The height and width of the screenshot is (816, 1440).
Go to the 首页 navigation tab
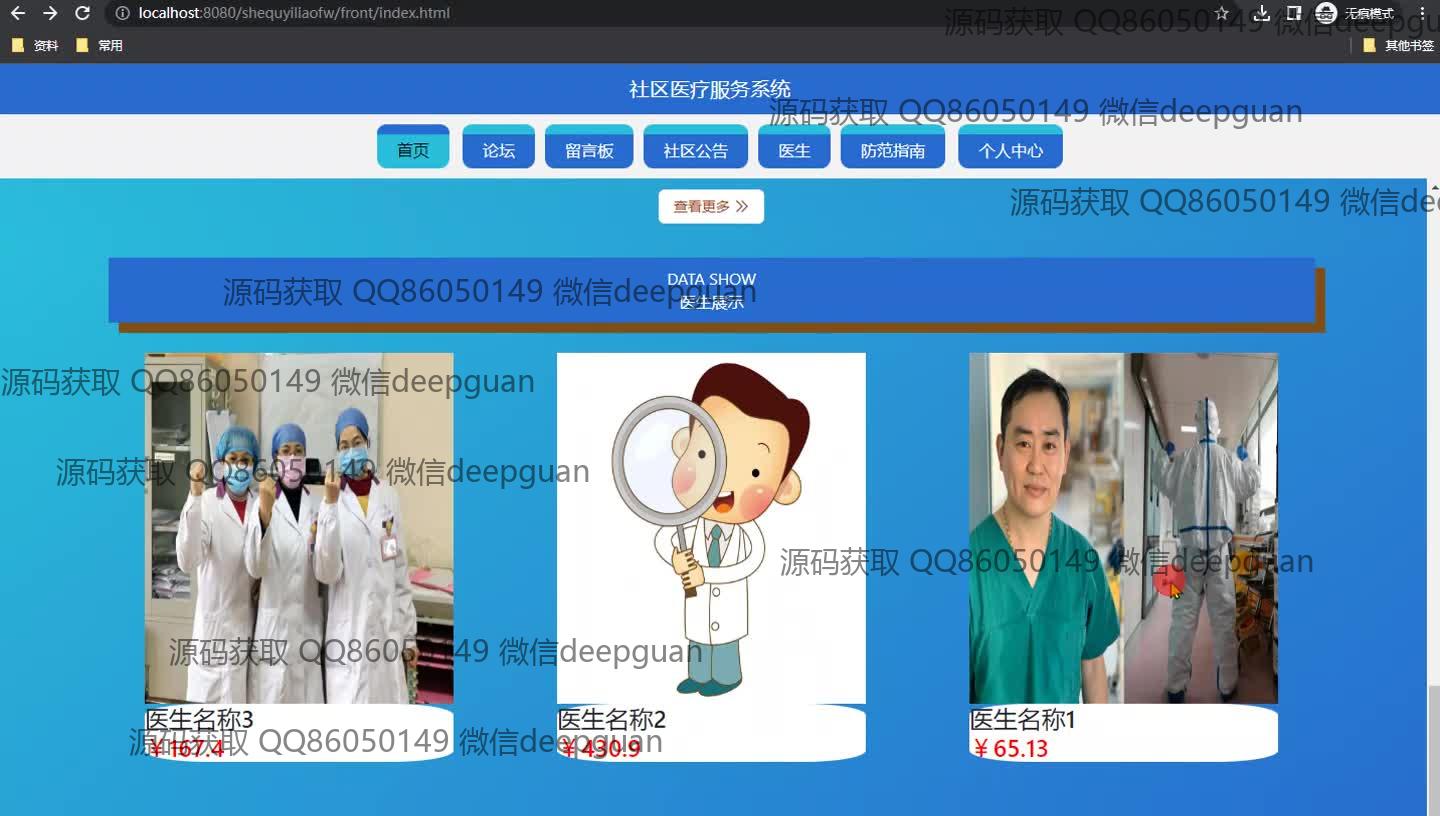coord(413,150)
